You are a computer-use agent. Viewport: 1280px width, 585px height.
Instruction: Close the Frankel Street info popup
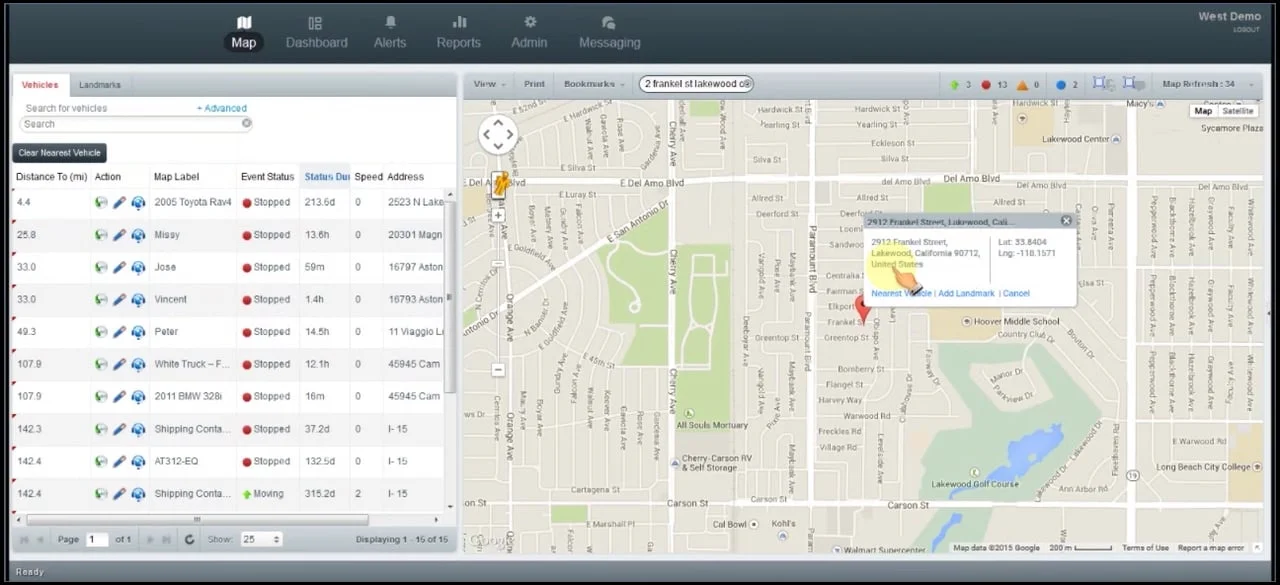(x=1066, y=221)
